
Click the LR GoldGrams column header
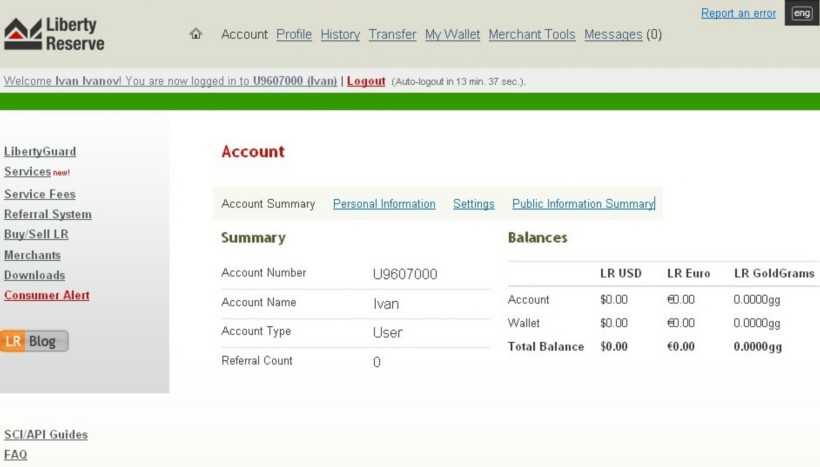pos(774,274)
